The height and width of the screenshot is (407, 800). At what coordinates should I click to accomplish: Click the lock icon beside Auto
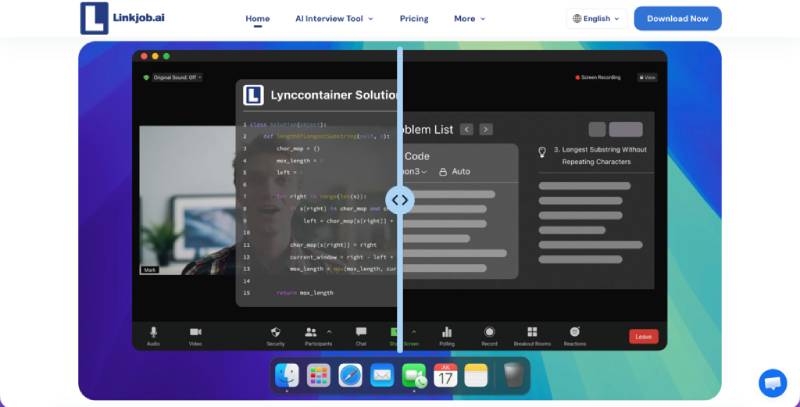coord(443,172)
